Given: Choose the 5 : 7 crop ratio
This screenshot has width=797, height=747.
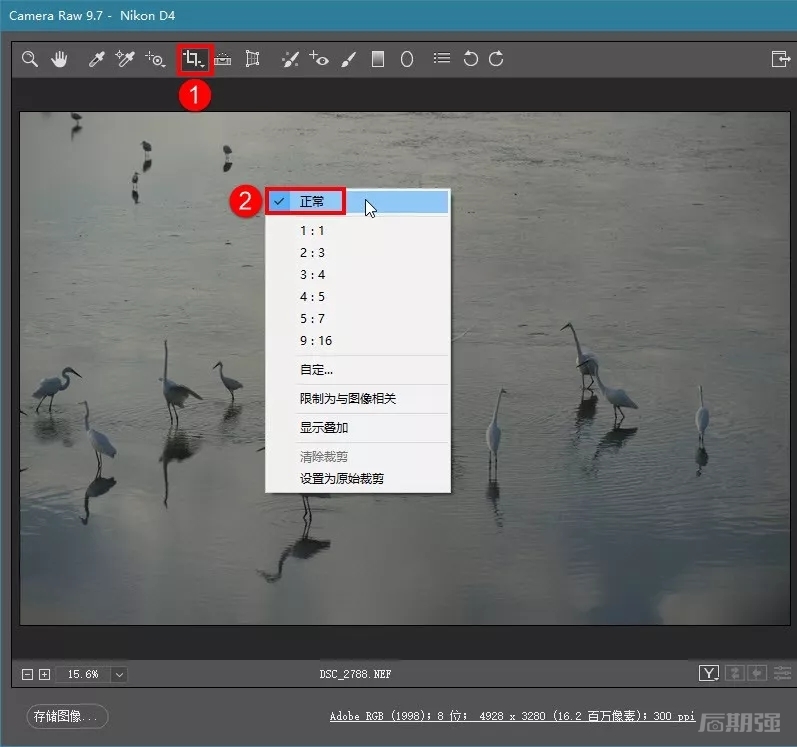Looking at the screenshot, I should coord(358,319).
